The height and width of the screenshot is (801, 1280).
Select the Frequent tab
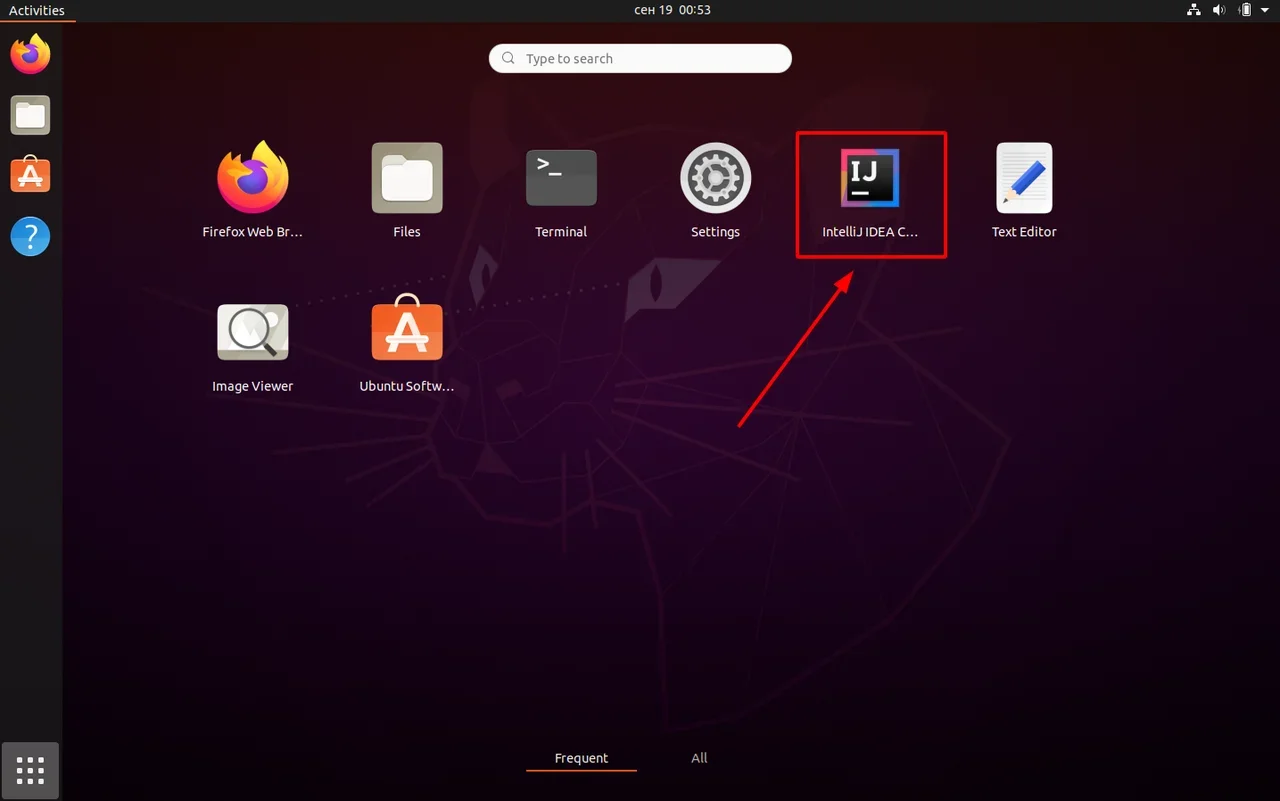(x=581, y=758)
